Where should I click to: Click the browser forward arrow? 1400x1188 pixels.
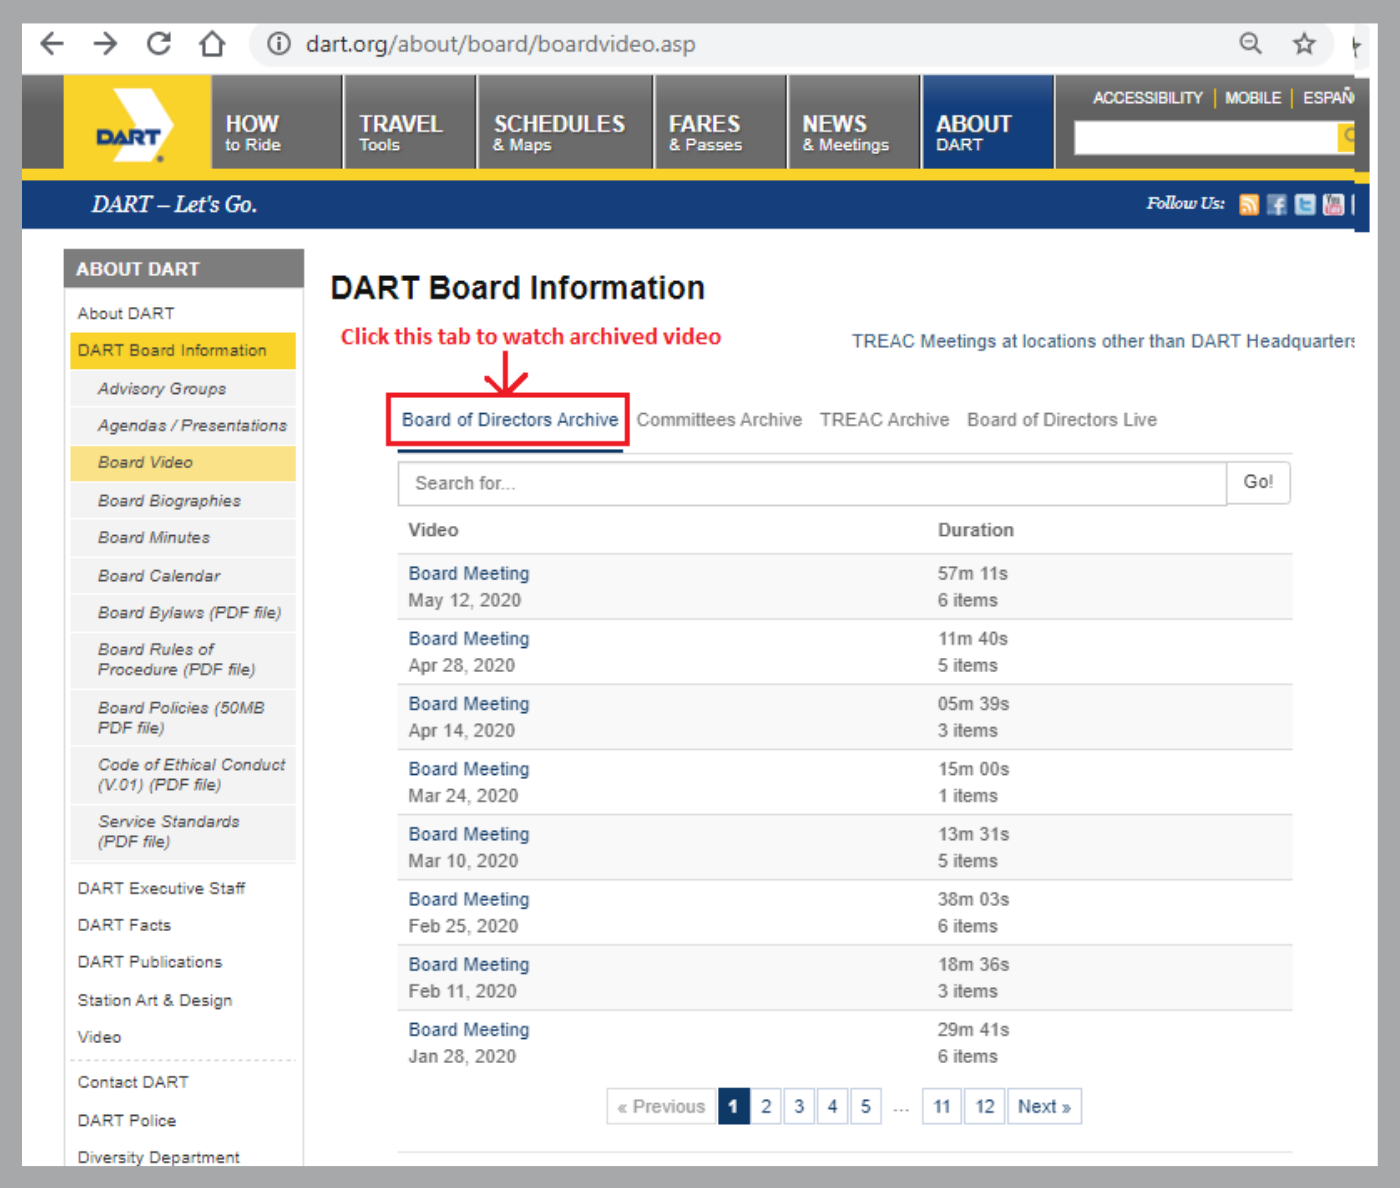point(105,44)
